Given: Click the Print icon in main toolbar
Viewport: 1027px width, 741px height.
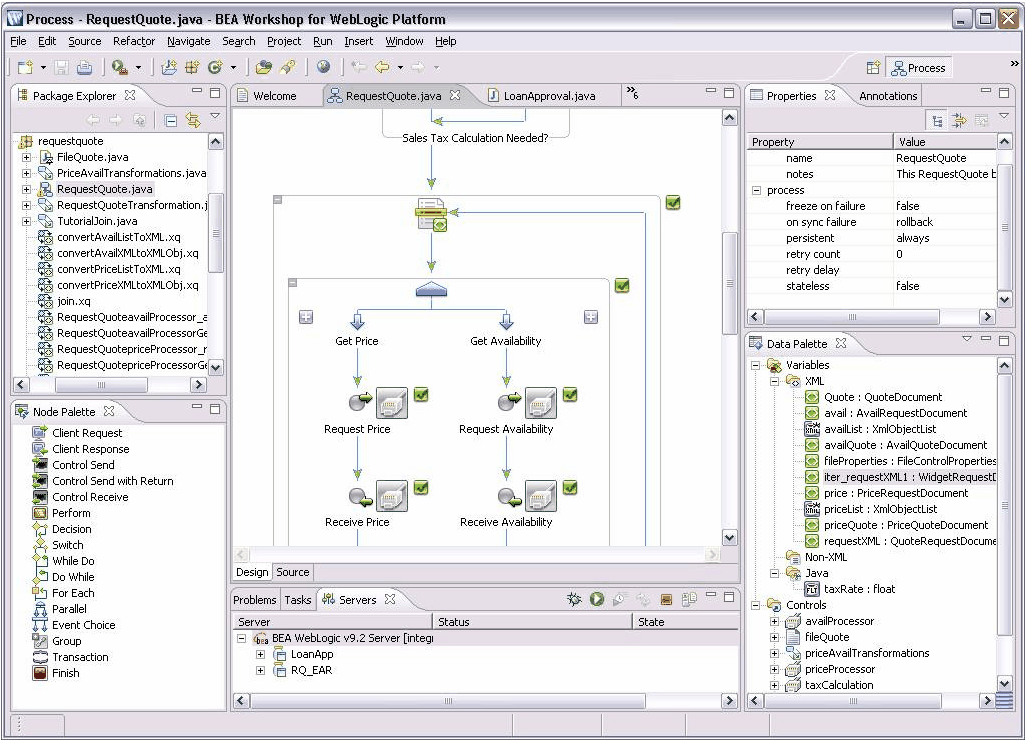Looking at the screenshot, I should 84,67.
